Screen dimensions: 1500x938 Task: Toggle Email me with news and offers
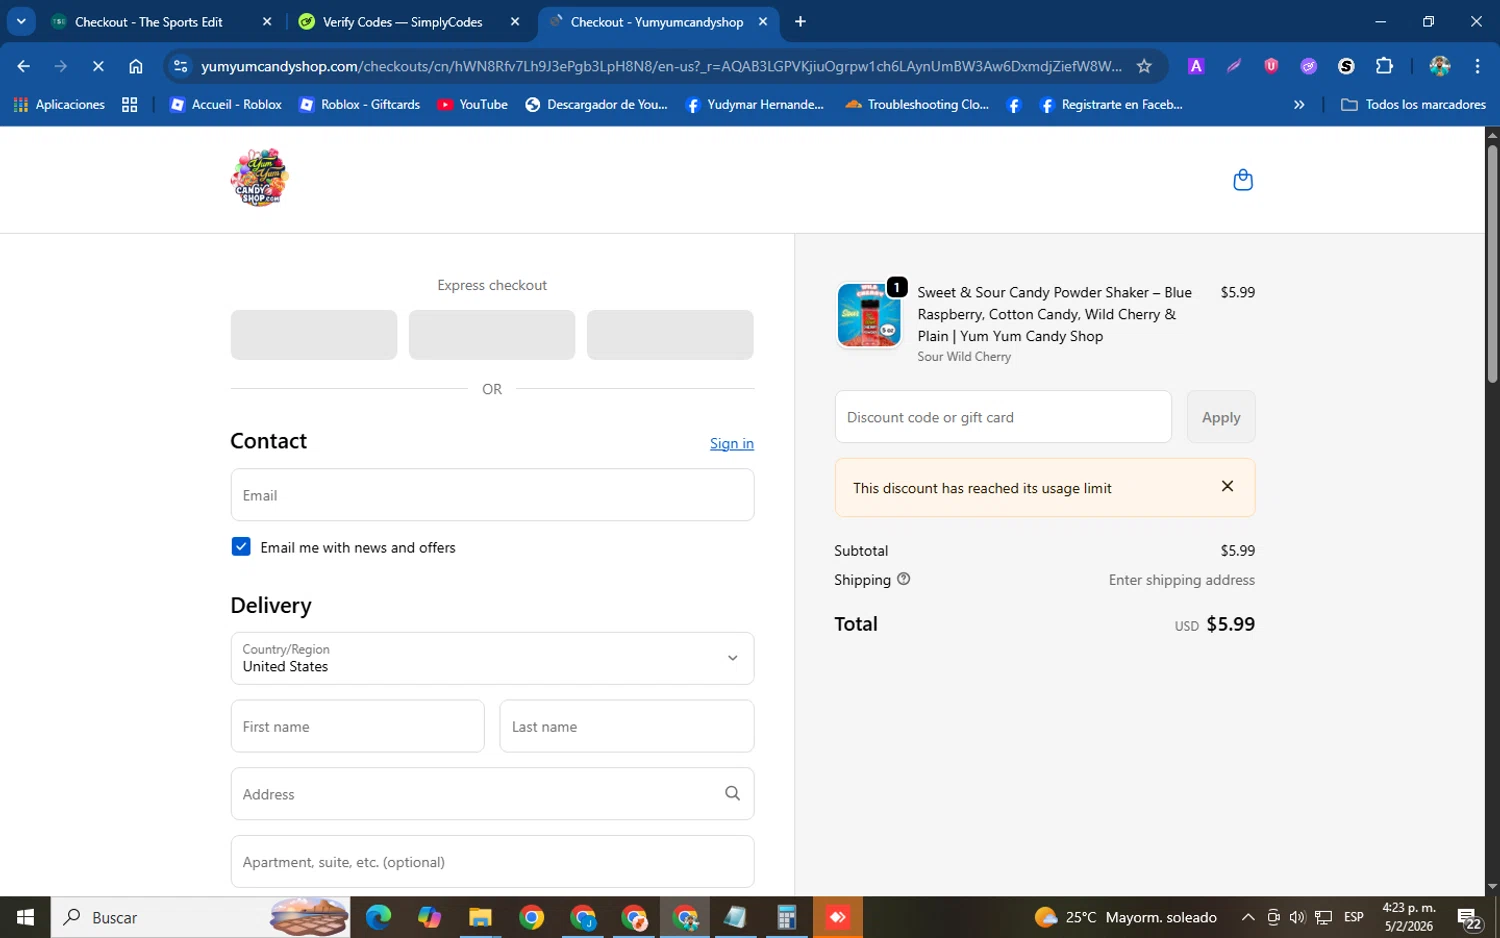241,547
